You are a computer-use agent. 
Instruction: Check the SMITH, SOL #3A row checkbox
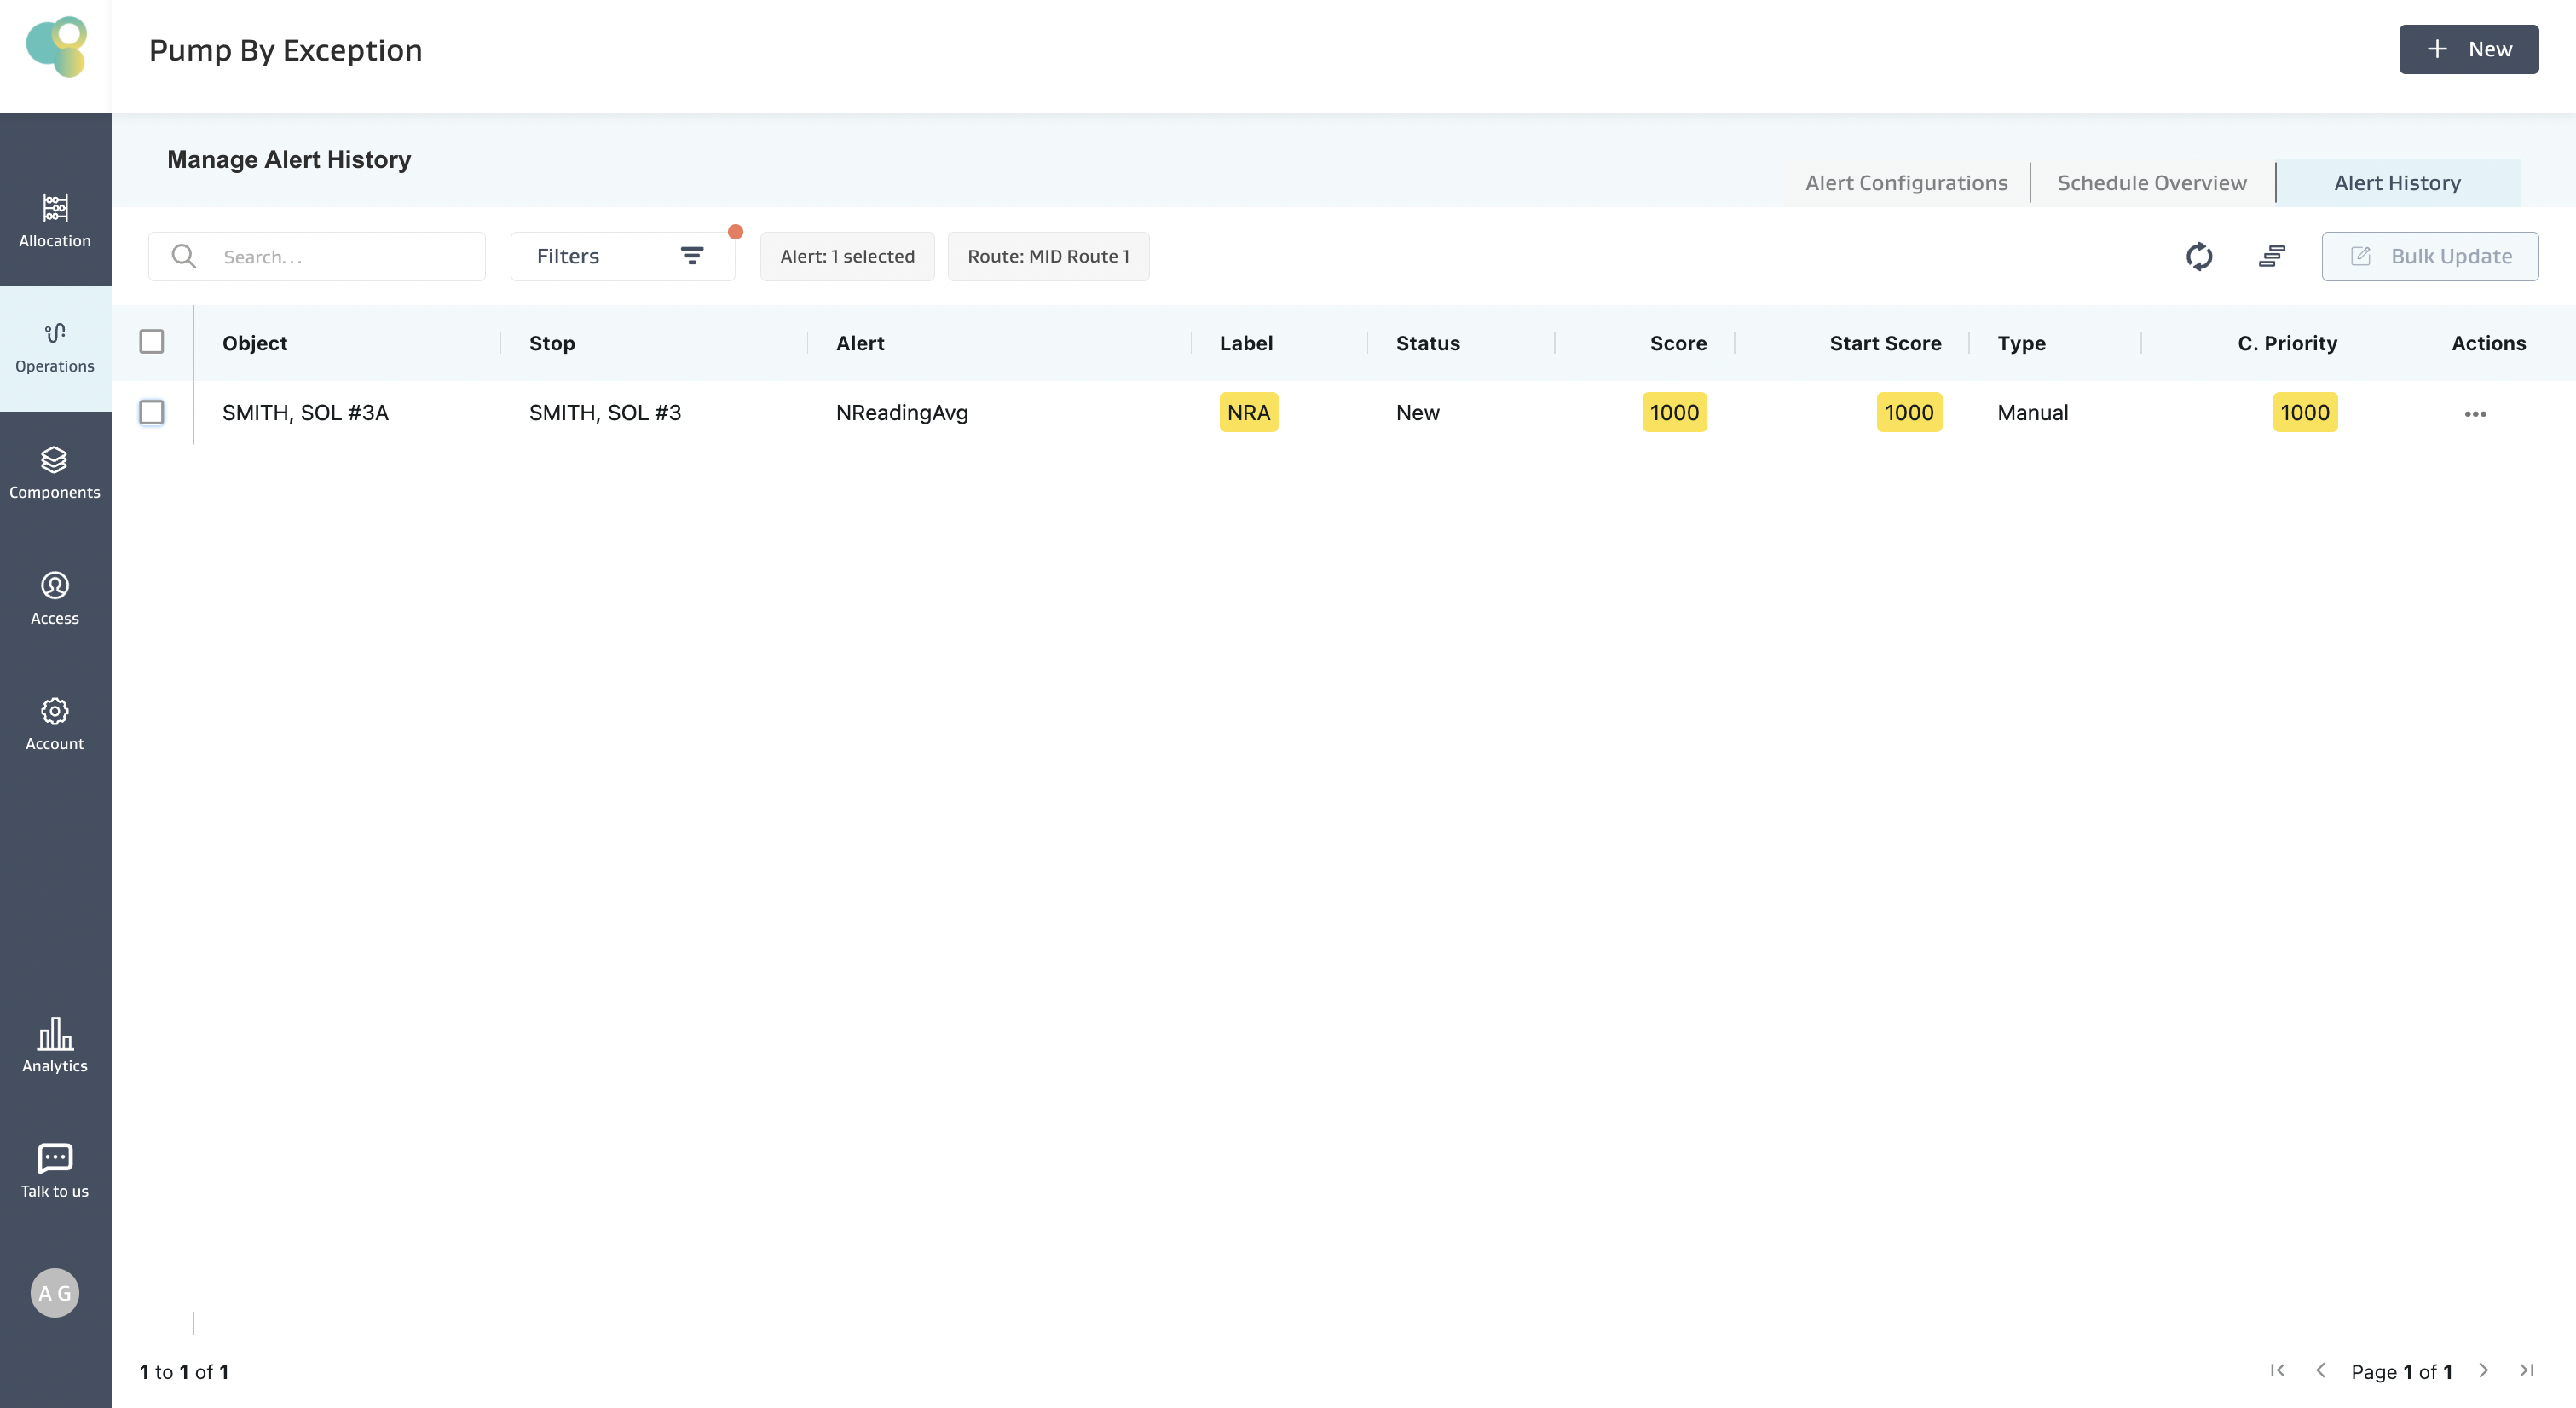[x=152, y=412]
